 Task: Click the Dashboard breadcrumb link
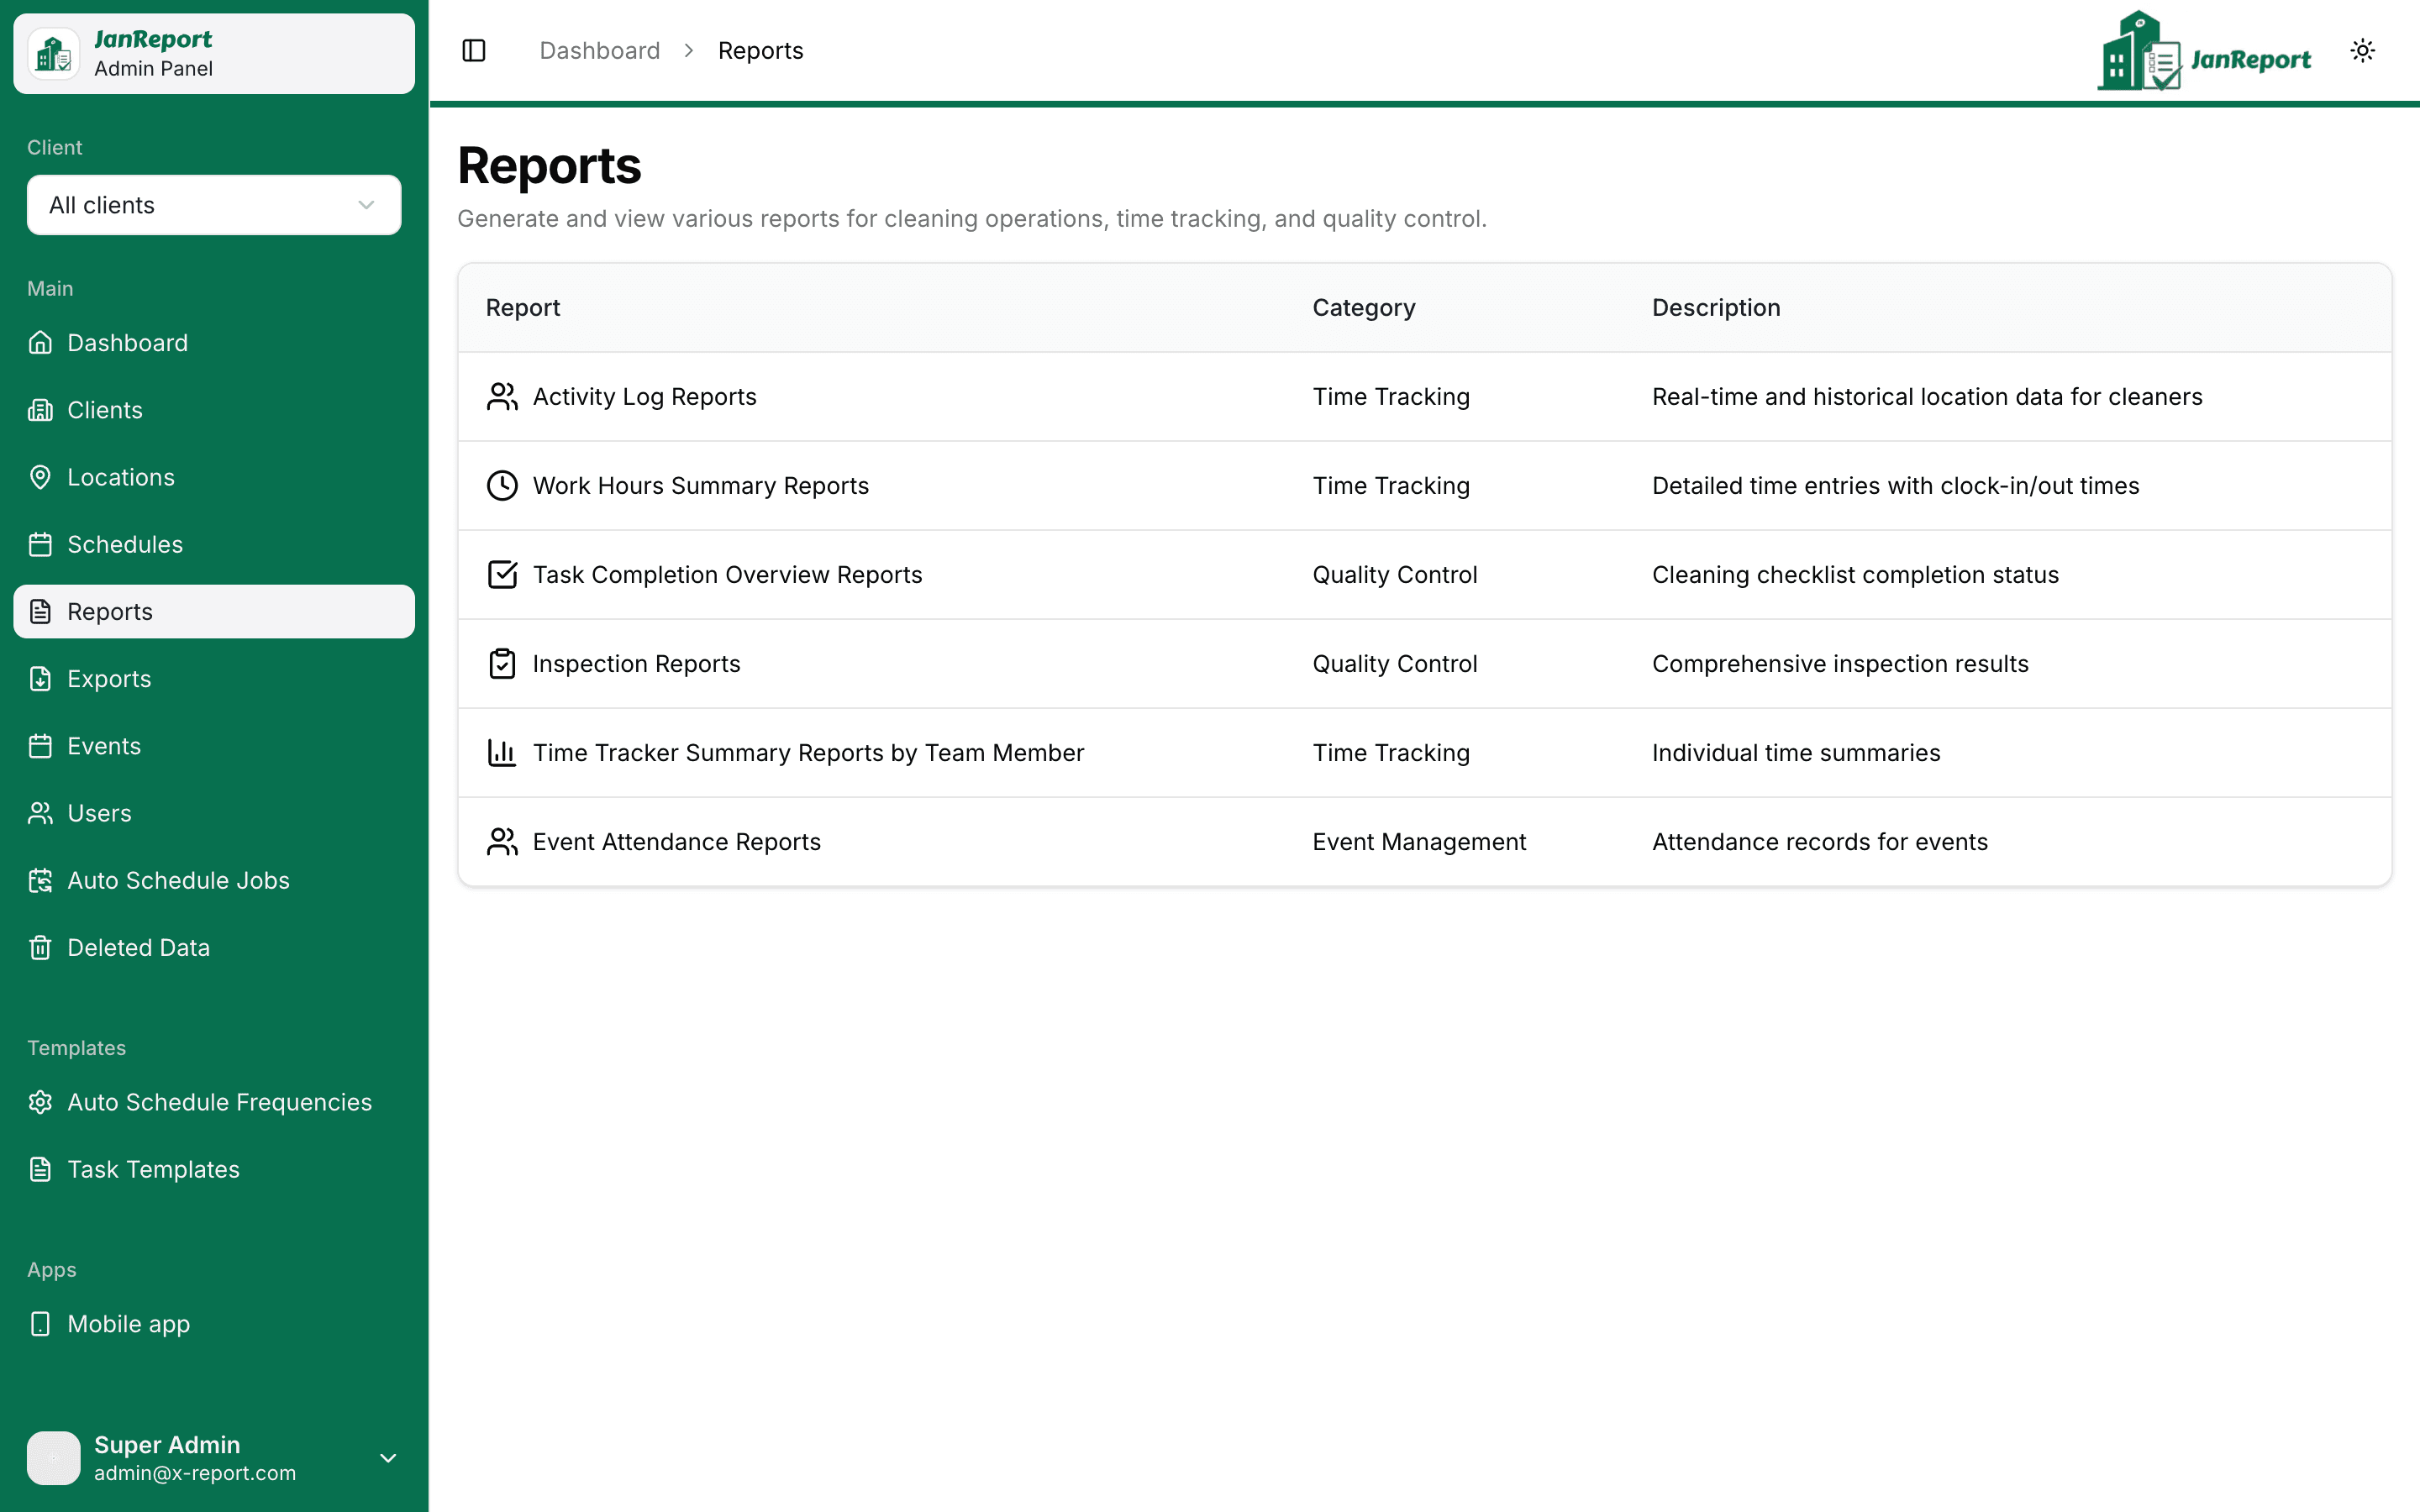click(600, 50)
